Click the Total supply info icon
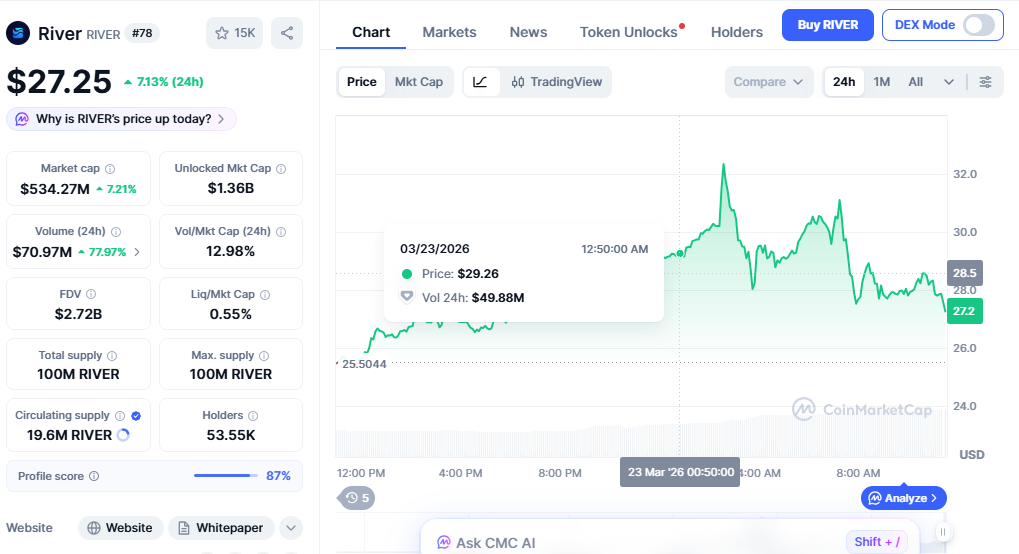This screenshot has width=1019, height=554. [x=112, y=356]
